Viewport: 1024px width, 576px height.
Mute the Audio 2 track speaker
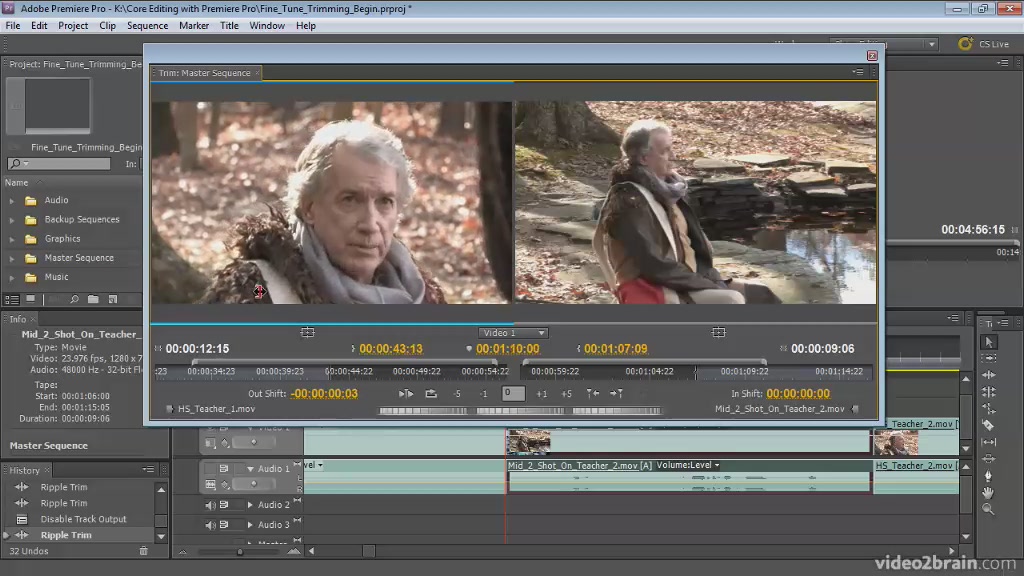click(x=210, y=505)
